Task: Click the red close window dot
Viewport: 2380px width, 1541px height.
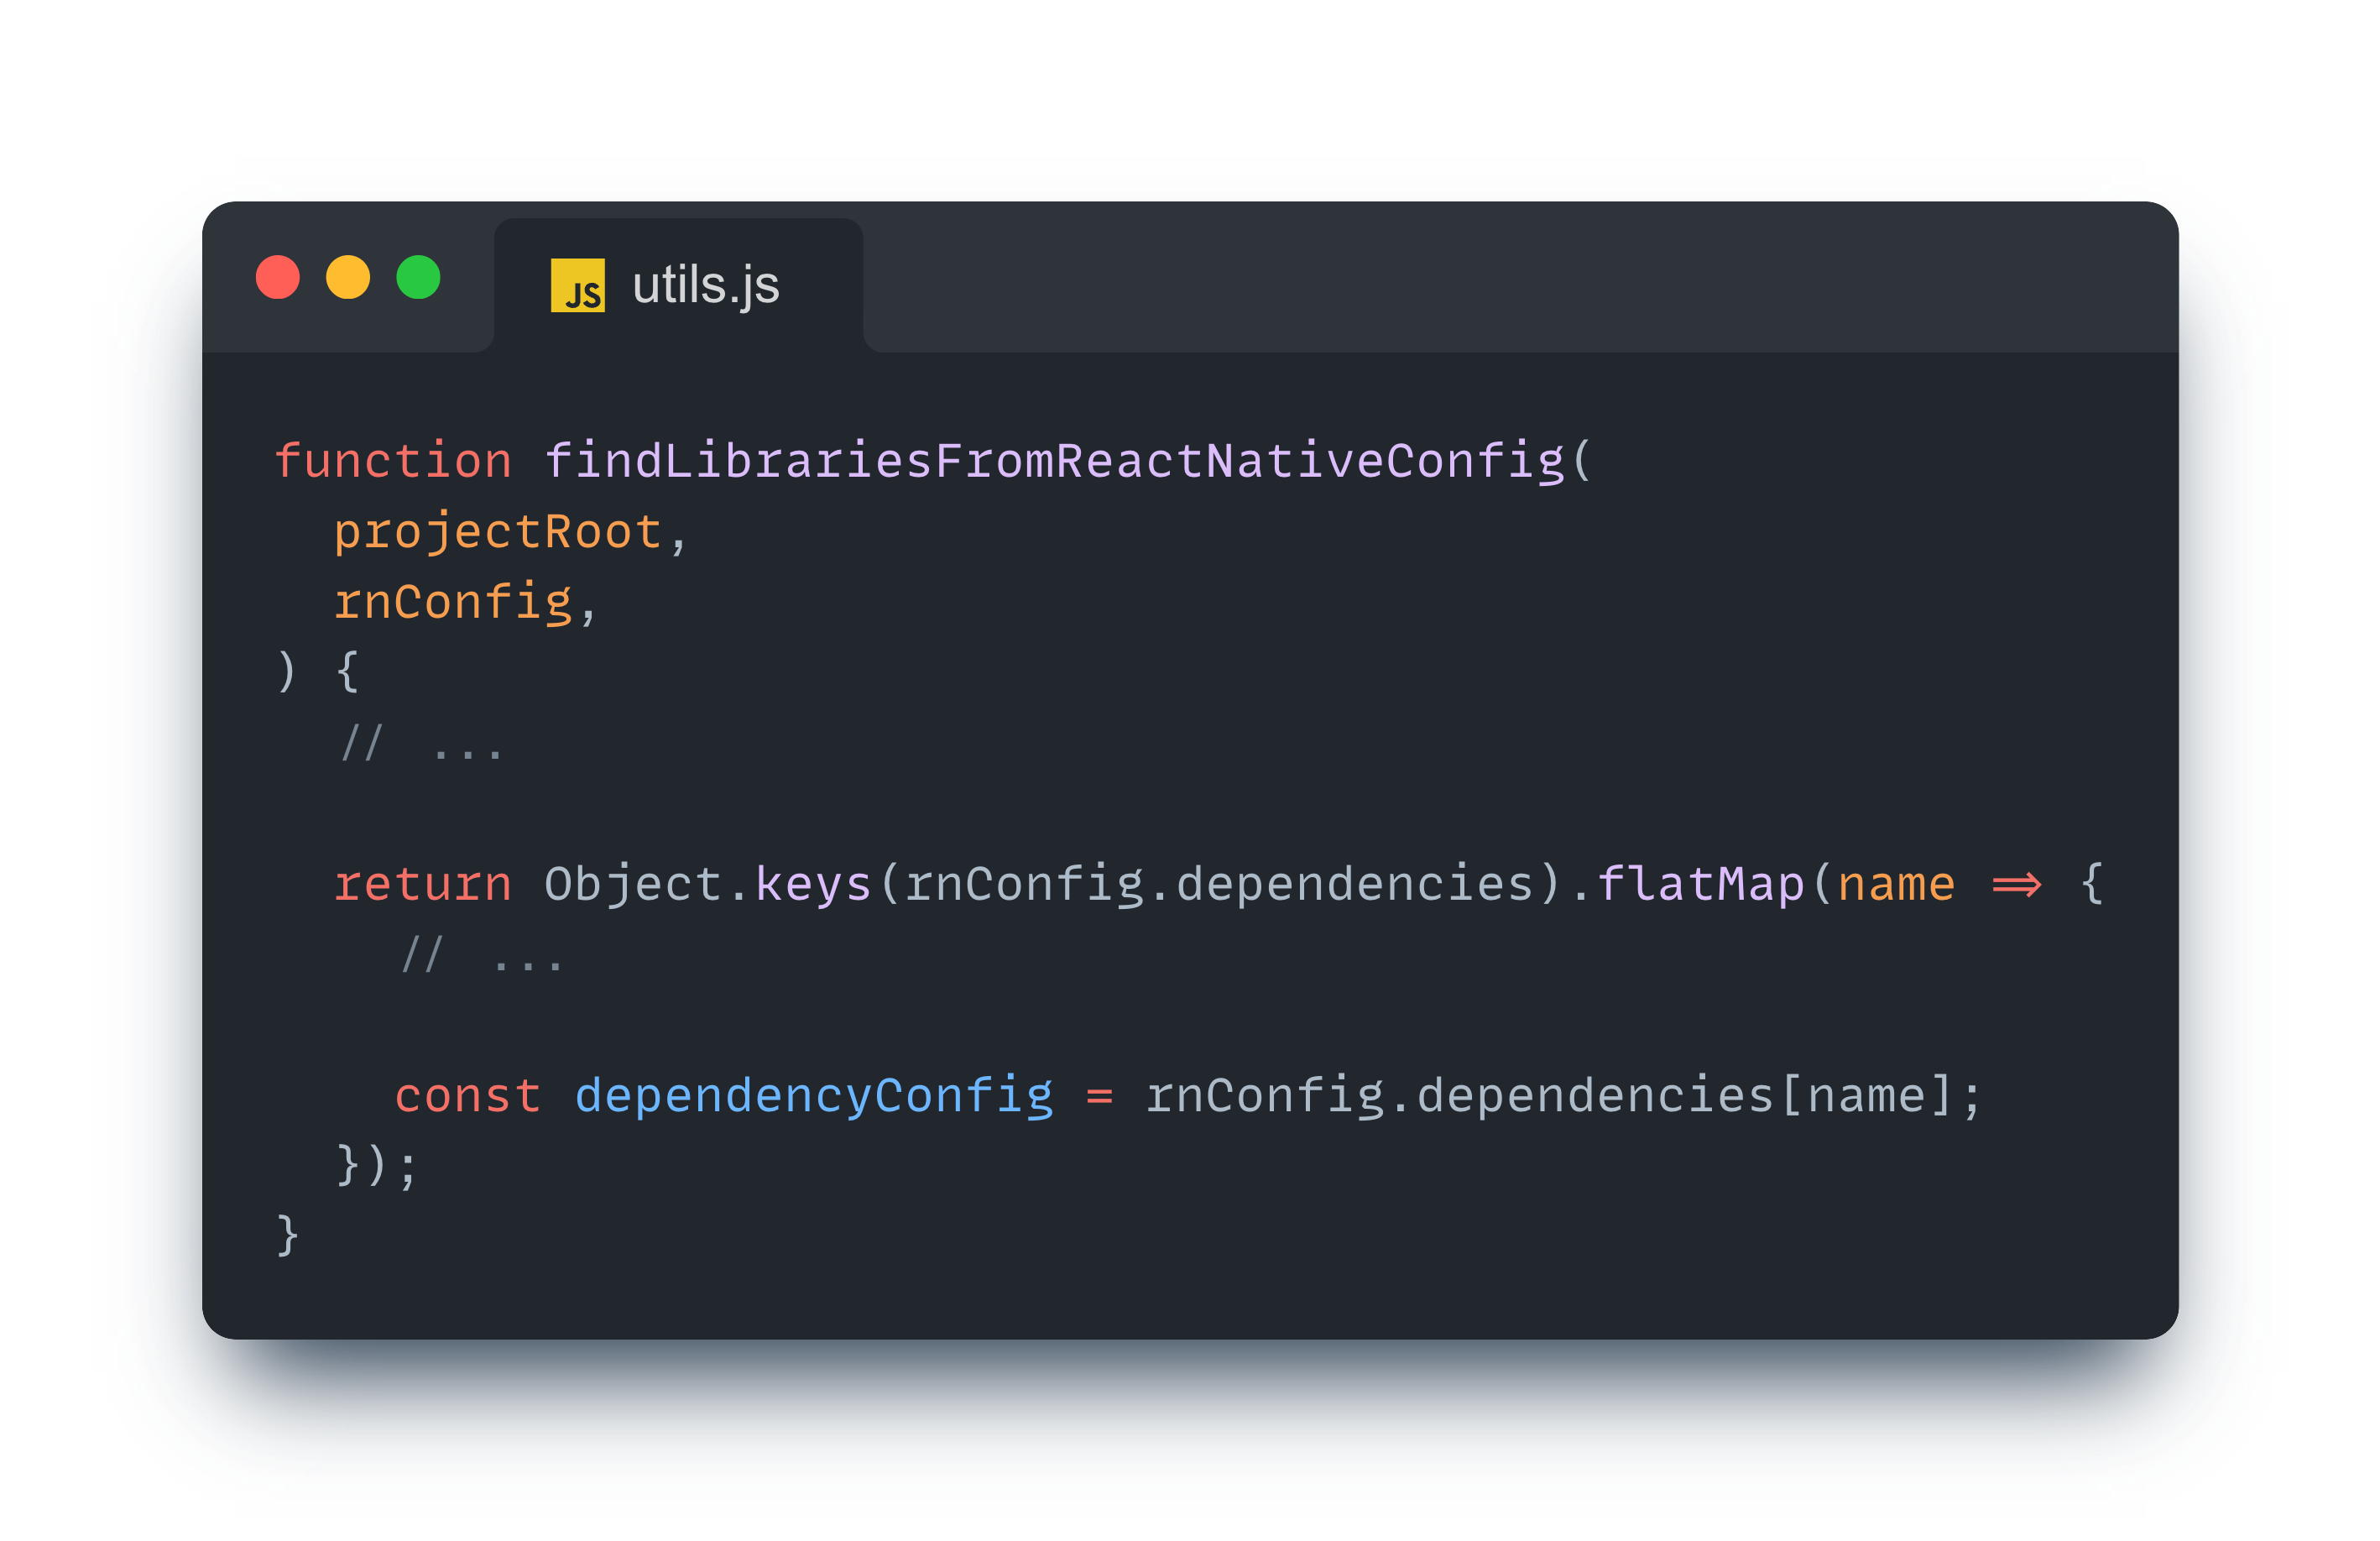Action: pos(278,277)
